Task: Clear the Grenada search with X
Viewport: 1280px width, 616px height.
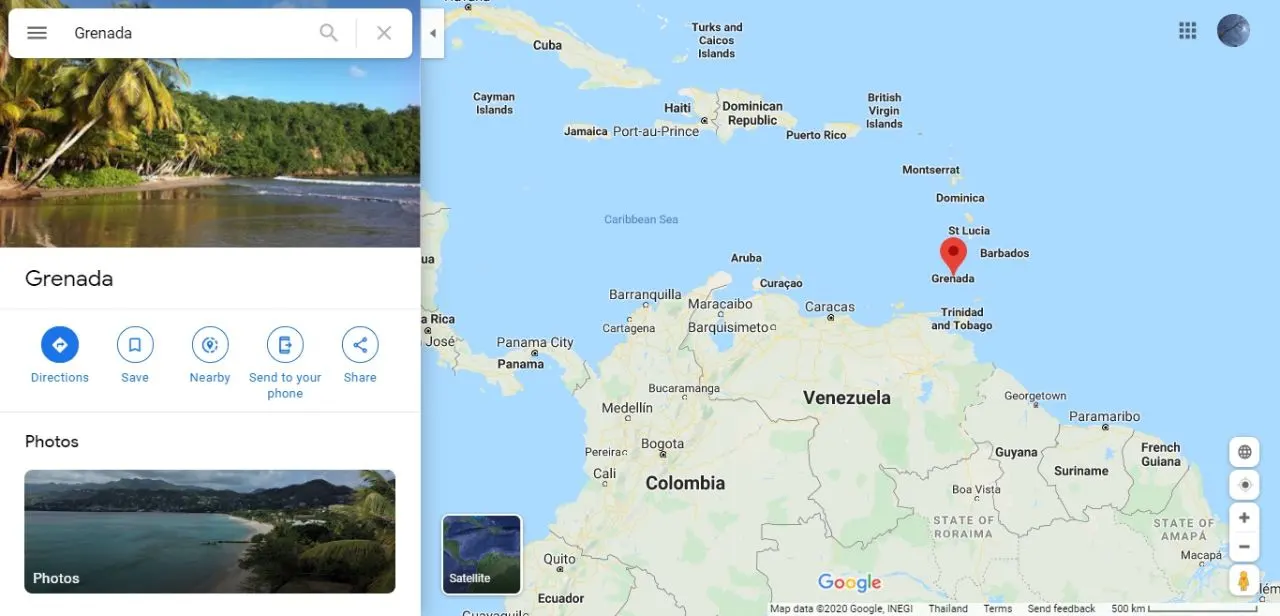Action: (x=384, y=33)
